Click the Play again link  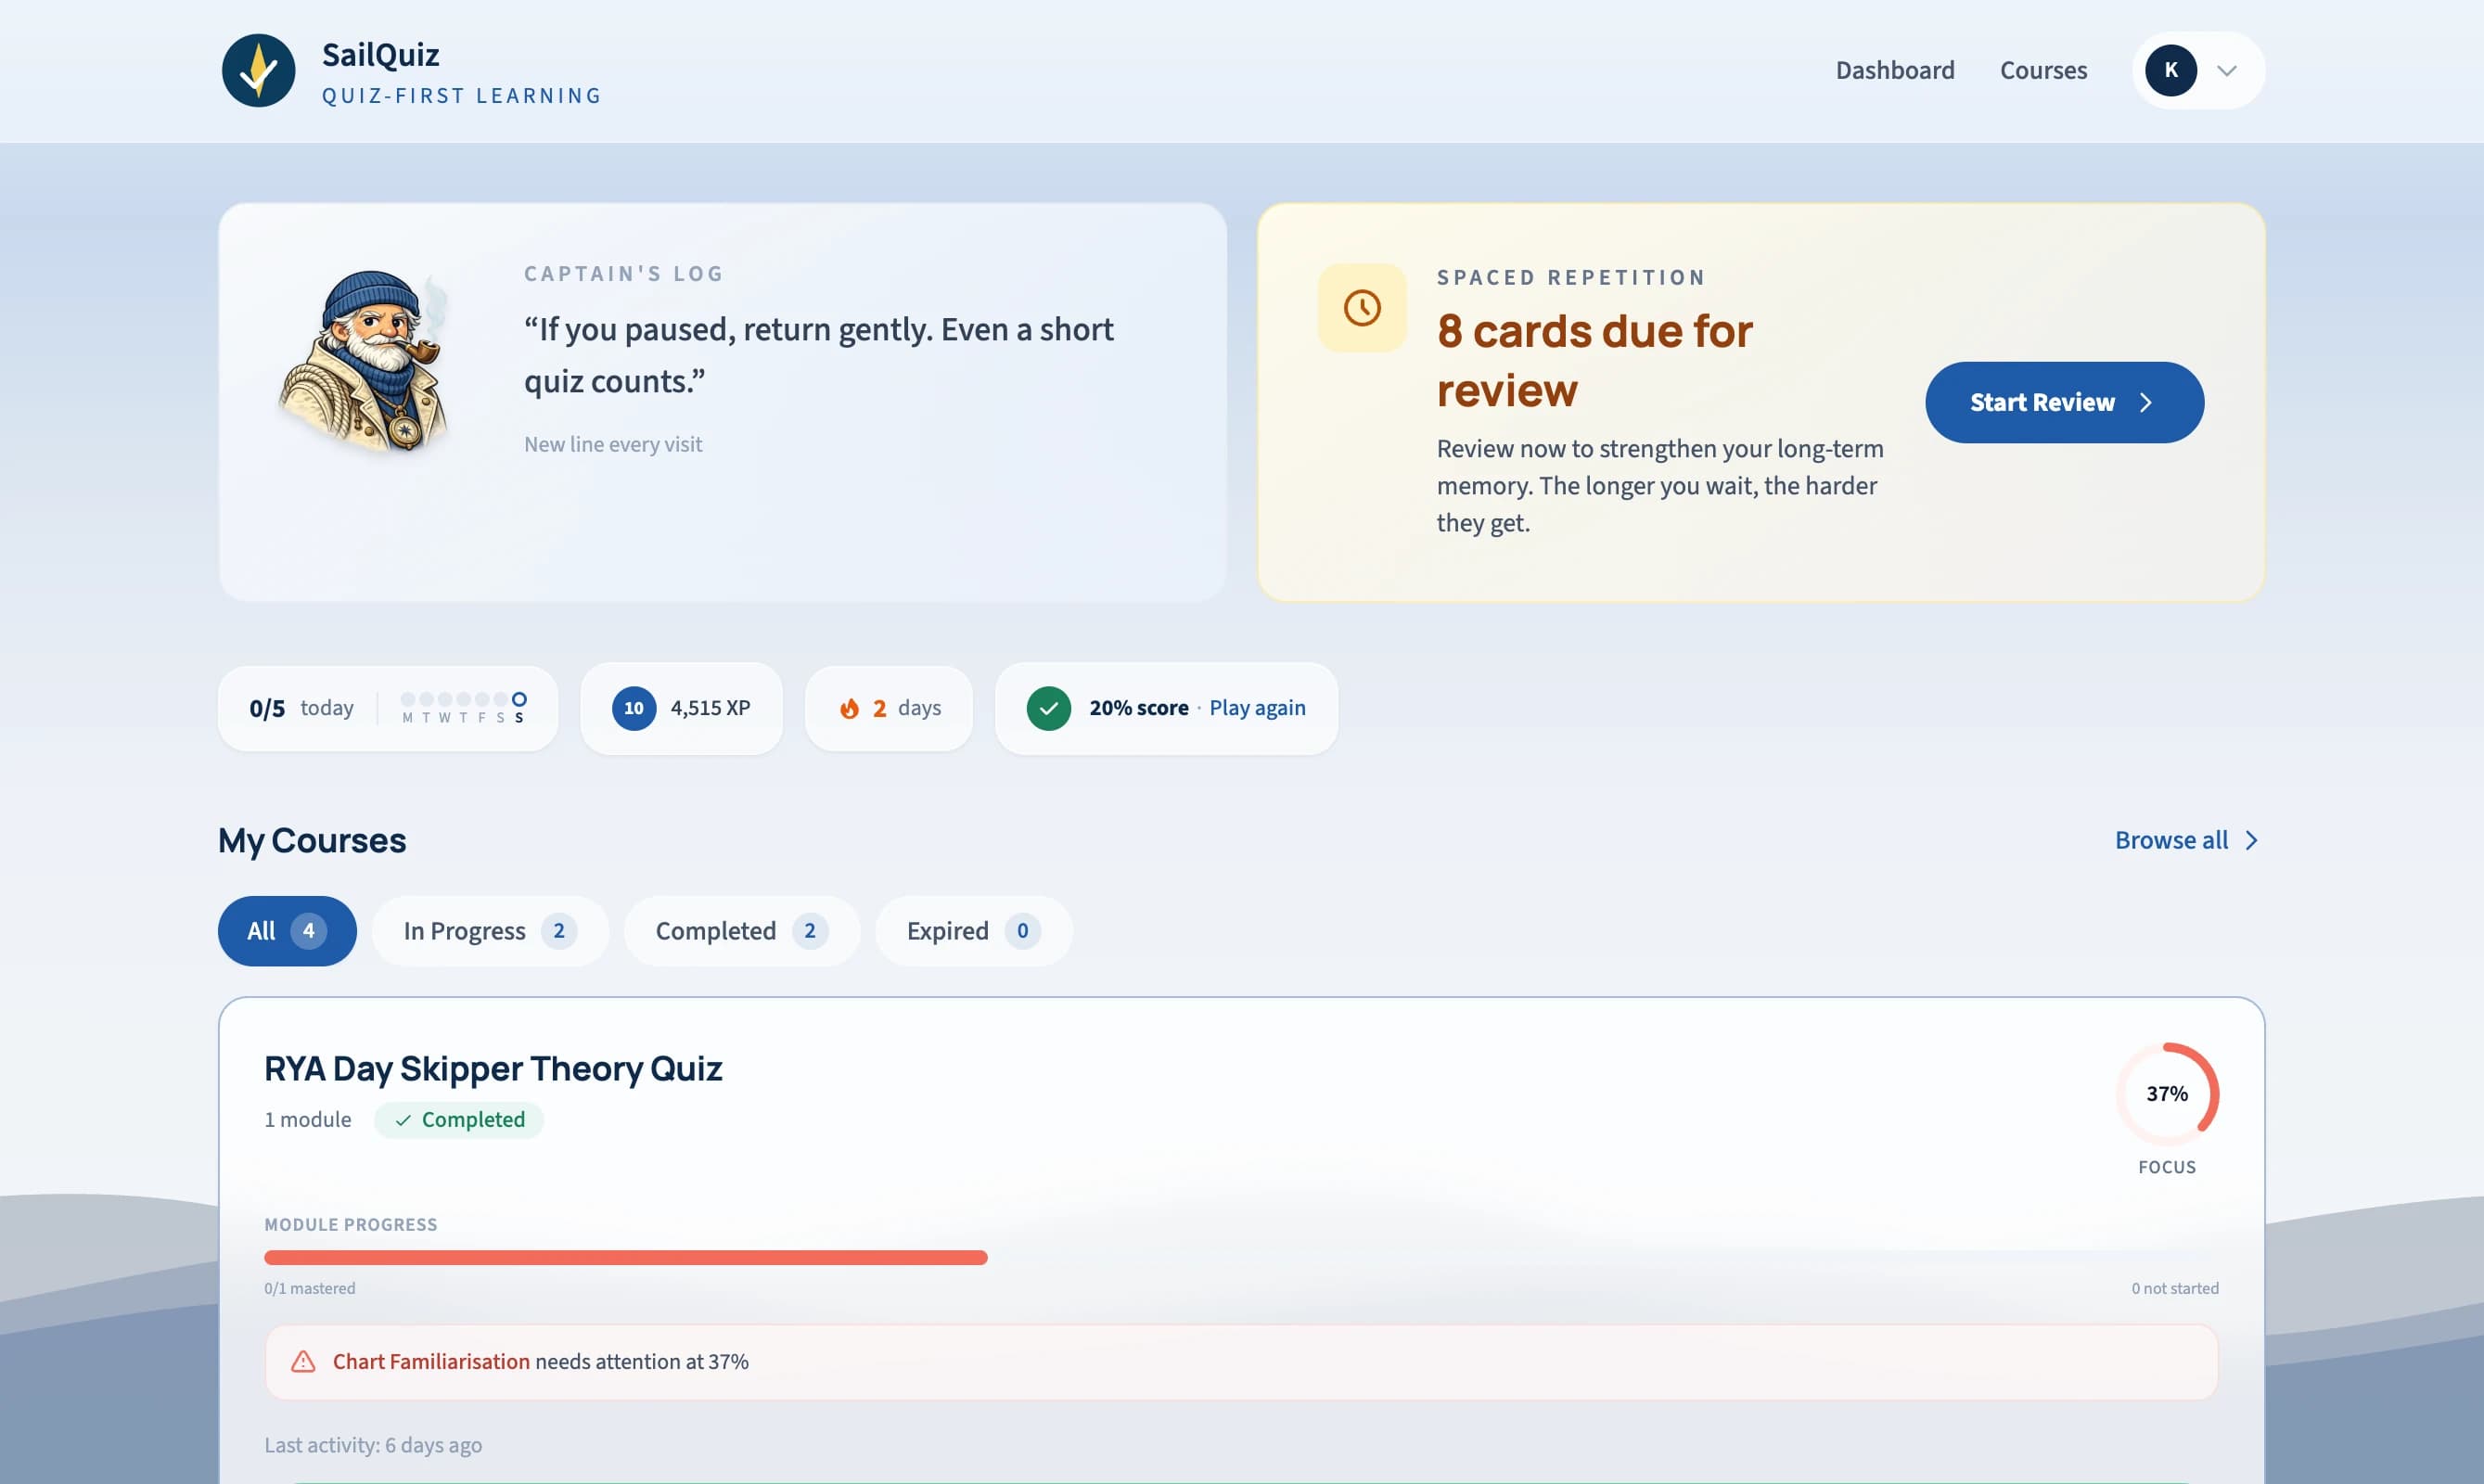[1257, 707]
